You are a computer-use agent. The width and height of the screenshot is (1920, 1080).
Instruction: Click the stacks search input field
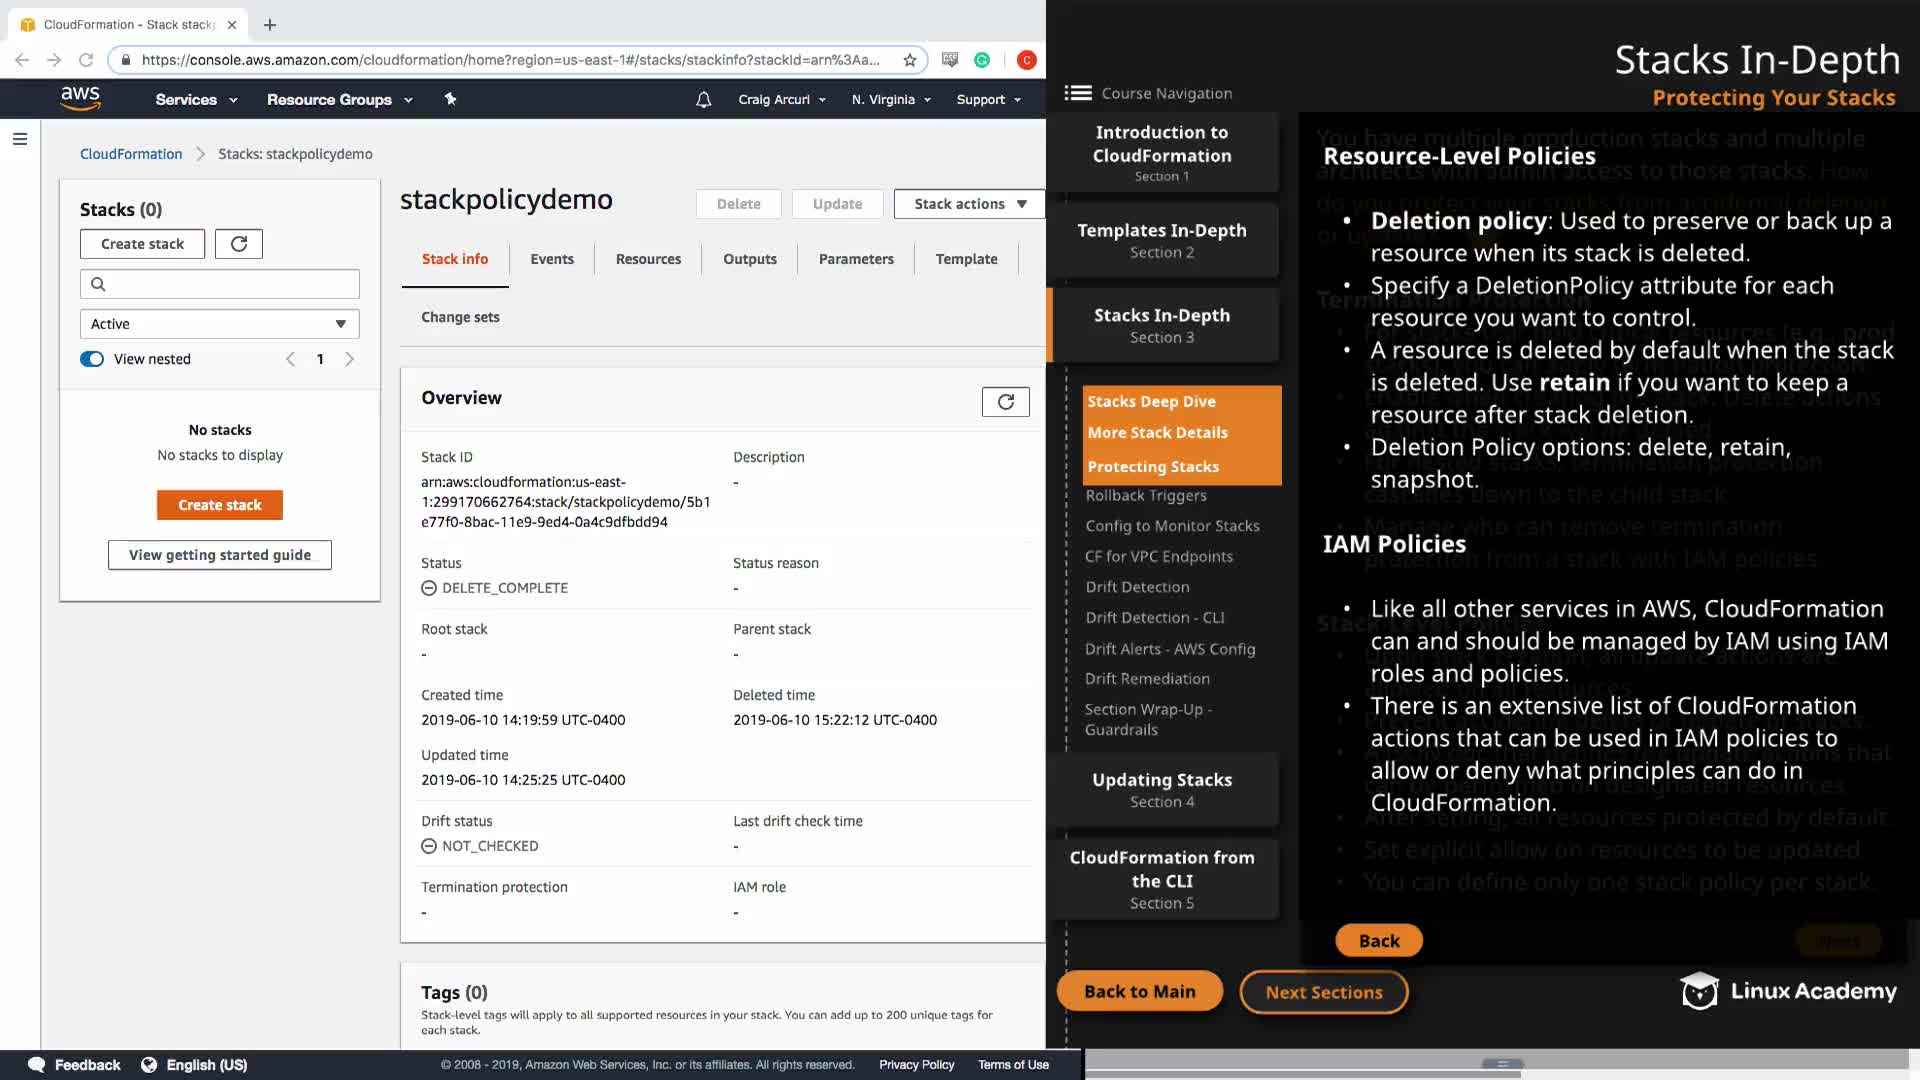[x=220, y=284]
